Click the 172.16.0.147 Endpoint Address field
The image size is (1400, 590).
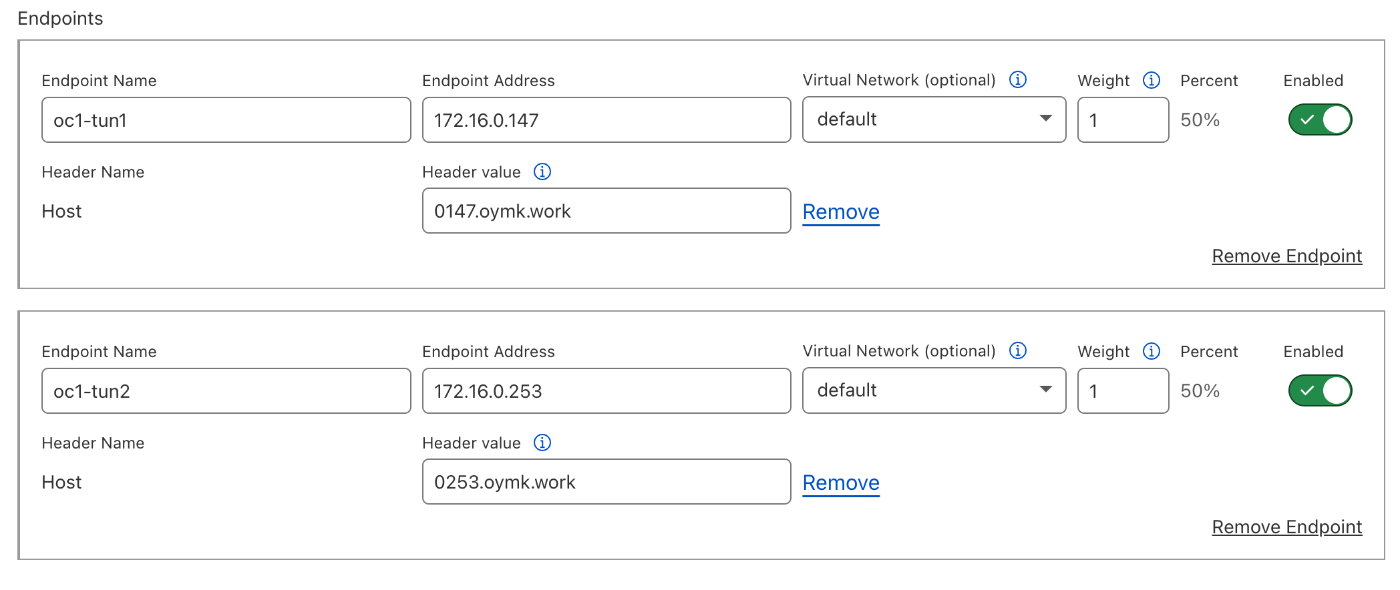[x=606, y=120]
